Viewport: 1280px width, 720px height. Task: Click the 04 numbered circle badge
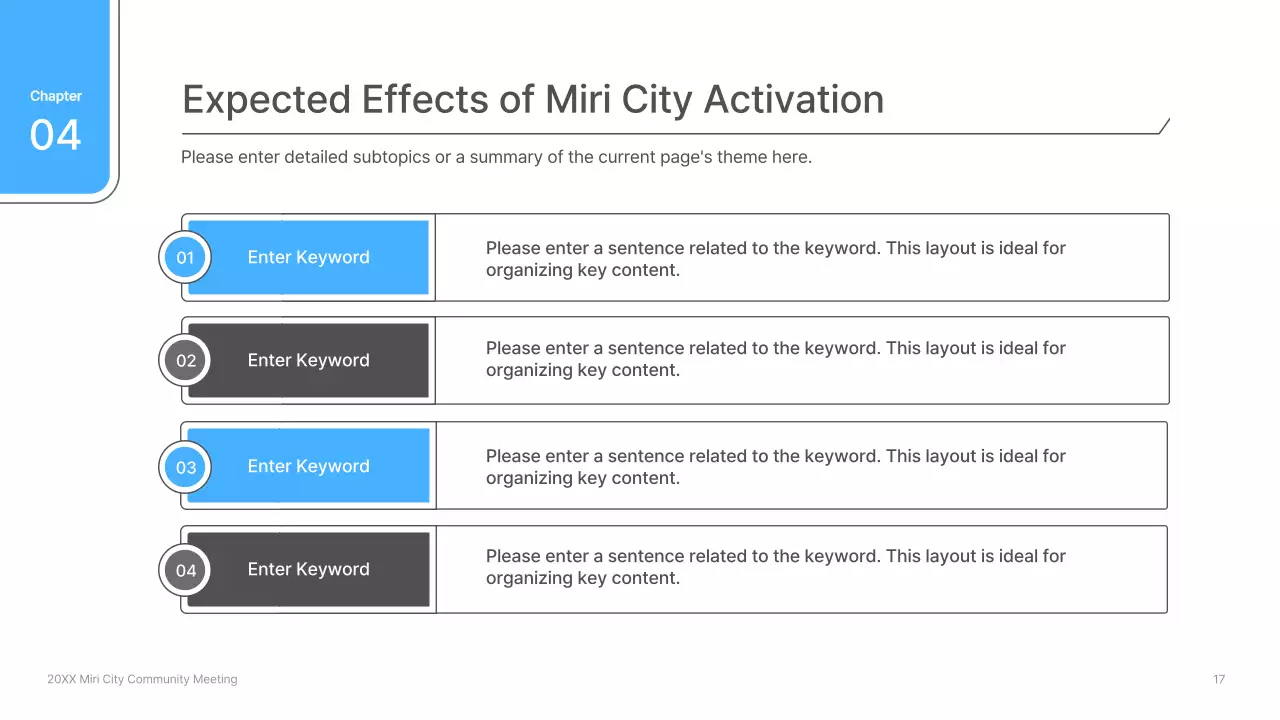pos(185,571)
